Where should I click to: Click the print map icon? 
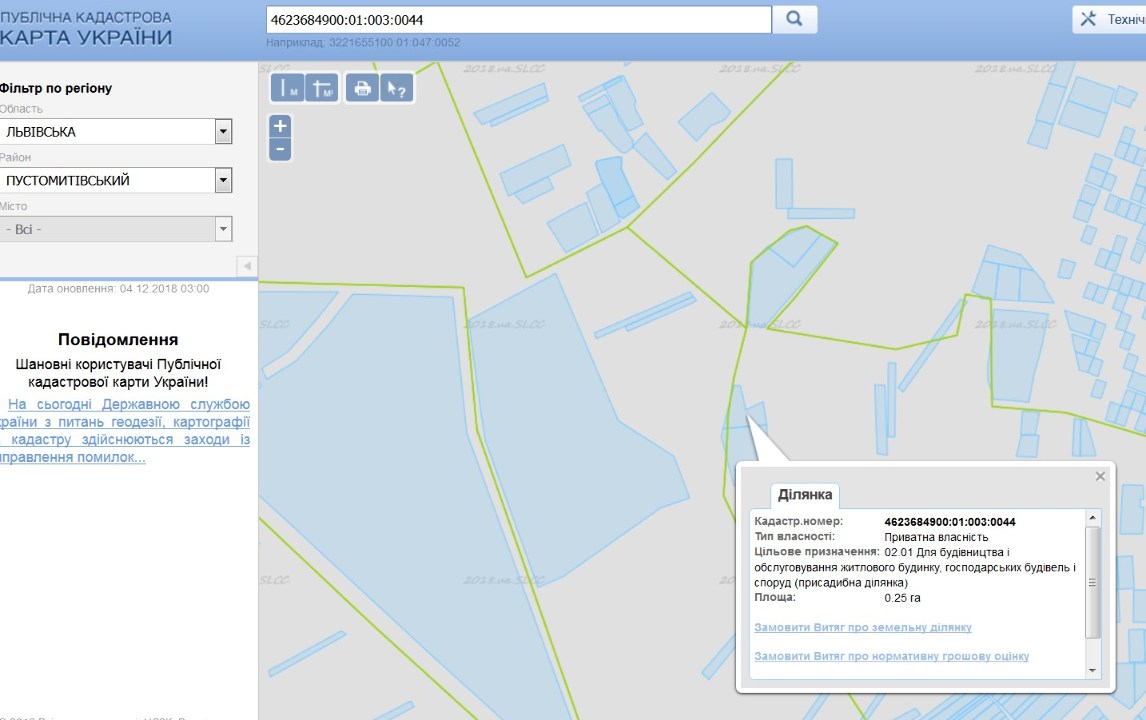pyautogui.click(x=362, y=88)
